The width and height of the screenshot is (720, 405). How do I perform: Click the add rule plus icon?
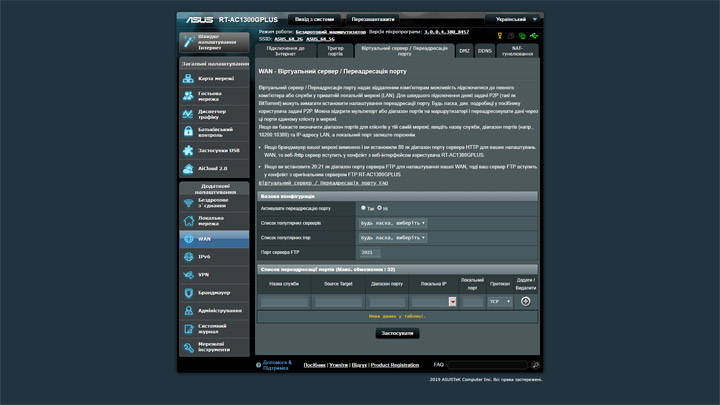coord(526,301)
